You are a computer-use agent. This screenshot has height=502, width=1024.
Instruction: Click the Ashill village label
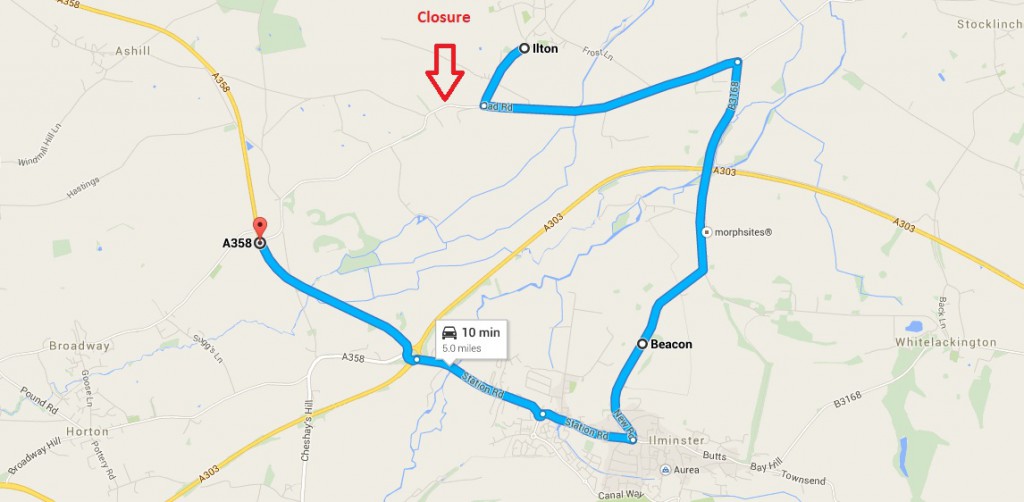(133, 51)
